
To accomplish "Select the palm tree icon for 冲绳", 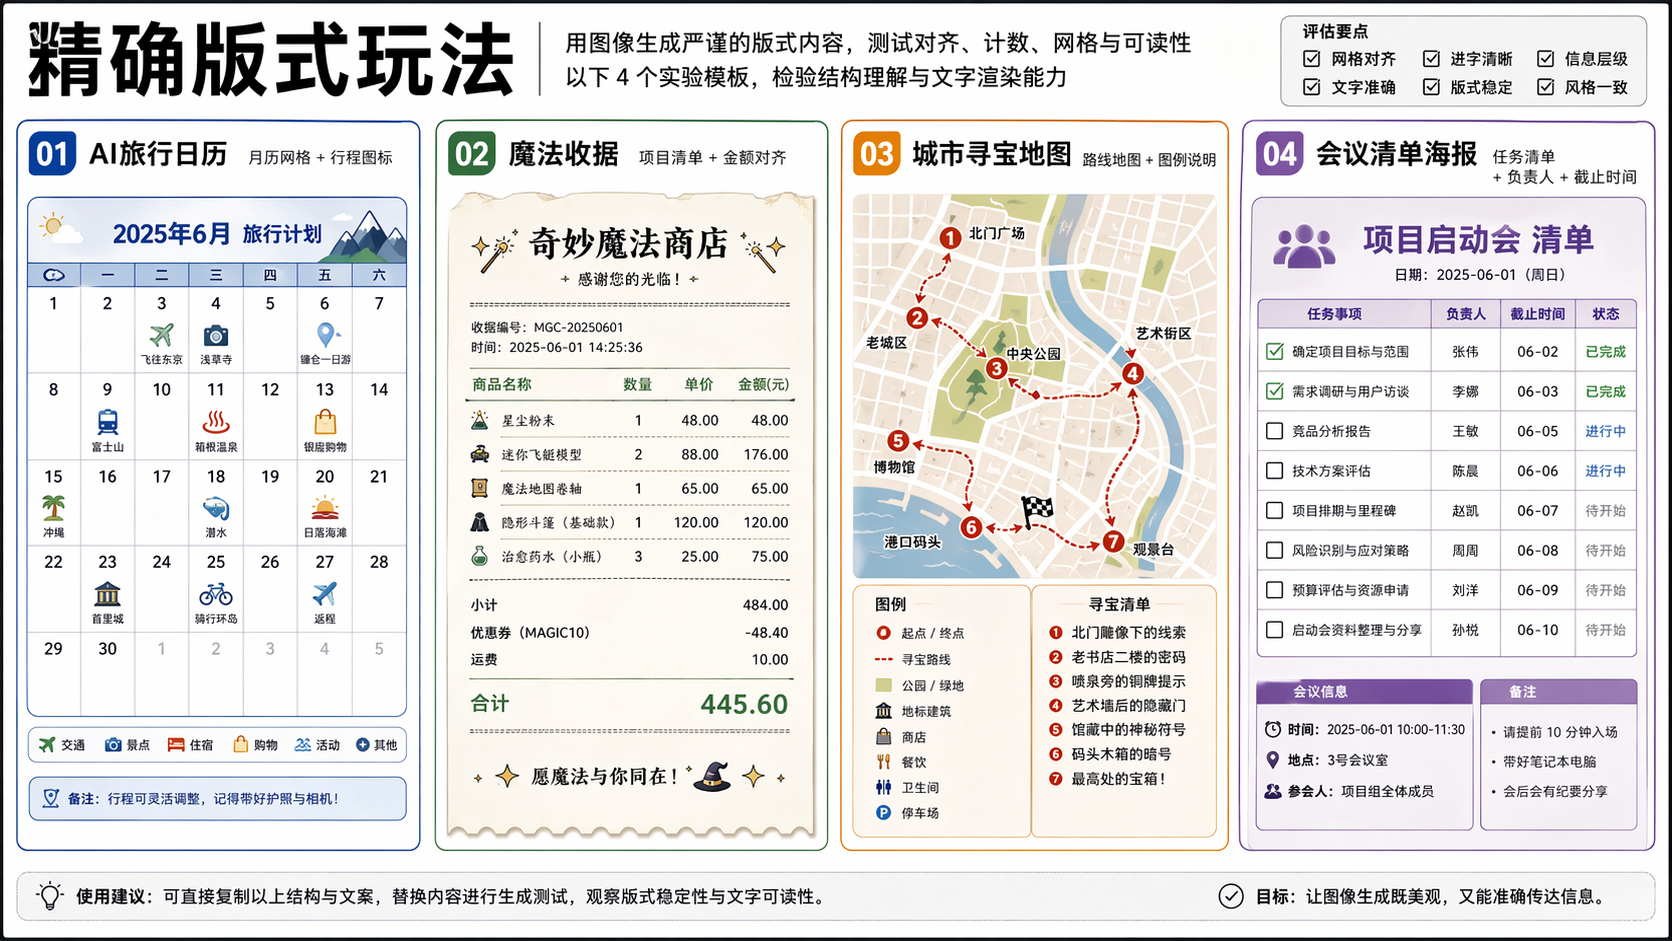I will coord(54,508).
